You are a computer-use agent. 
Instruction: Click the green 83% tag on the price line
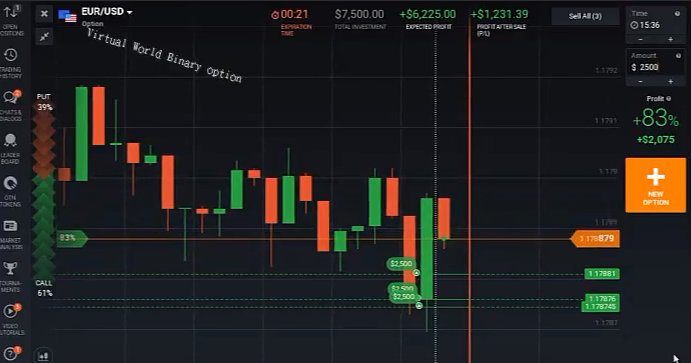pos(72,238)
